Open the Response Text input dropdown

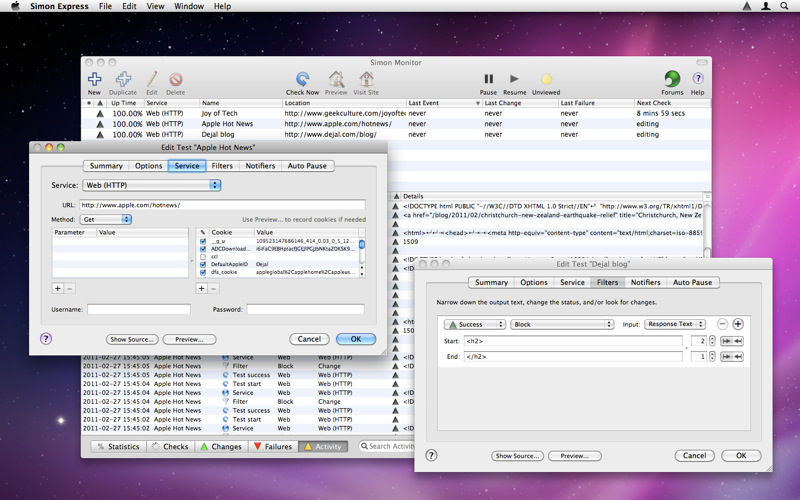675,324
